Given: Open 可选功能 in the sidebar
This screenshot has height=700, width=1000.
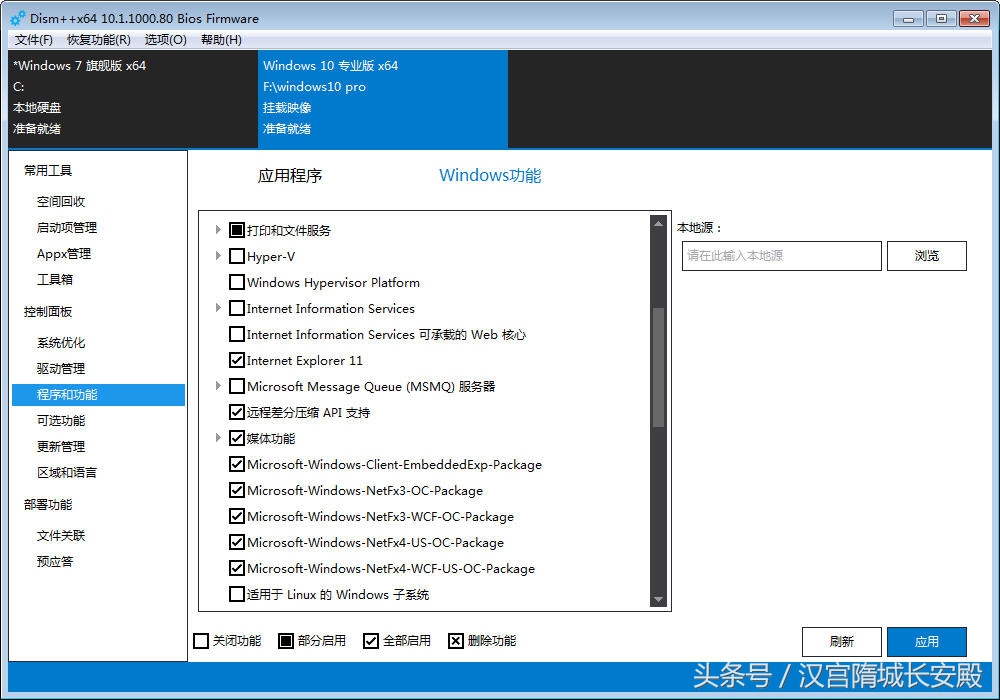Looking at the screenshot, I should coord(61,421).
